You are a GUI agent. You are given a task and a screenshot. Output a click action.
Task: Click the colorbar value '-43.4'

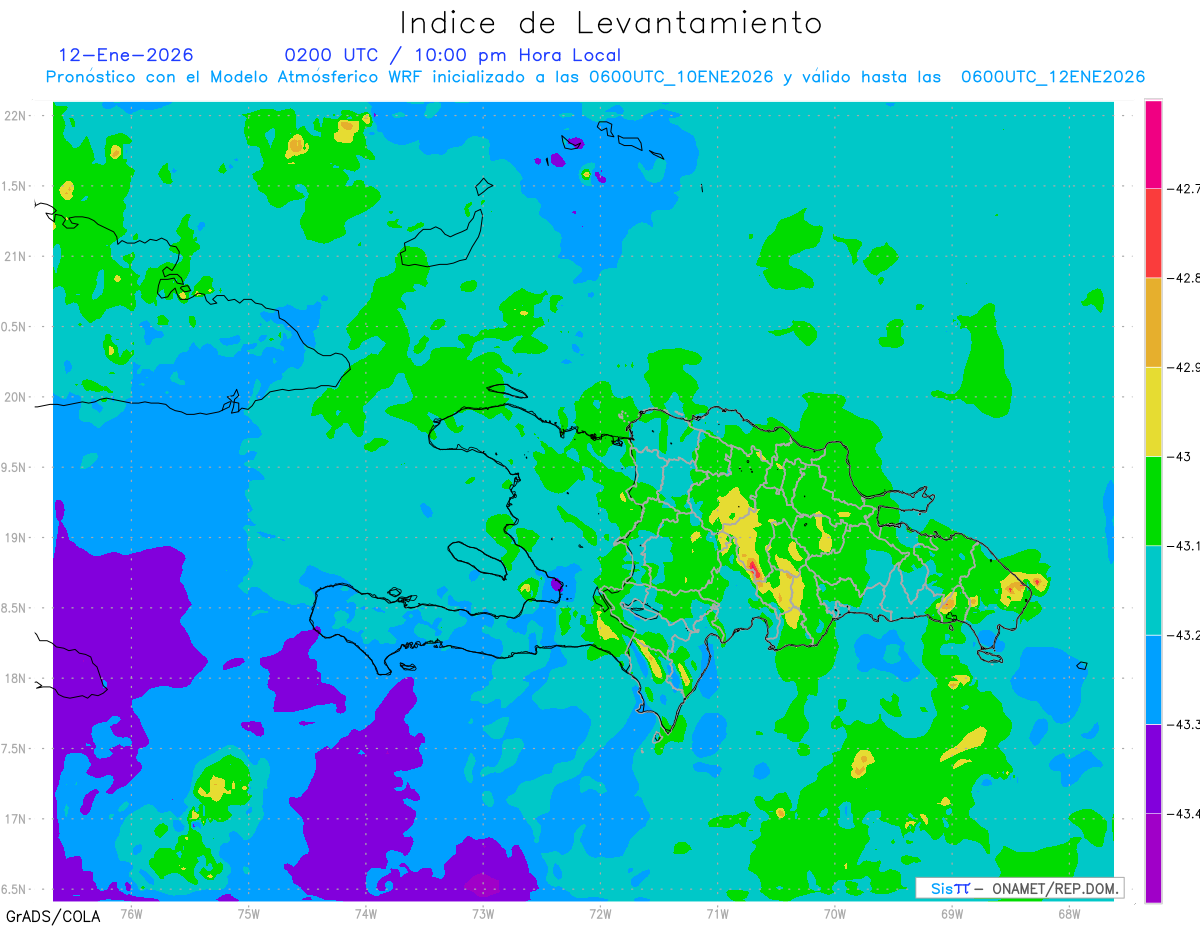click(x=1185, y=814)
